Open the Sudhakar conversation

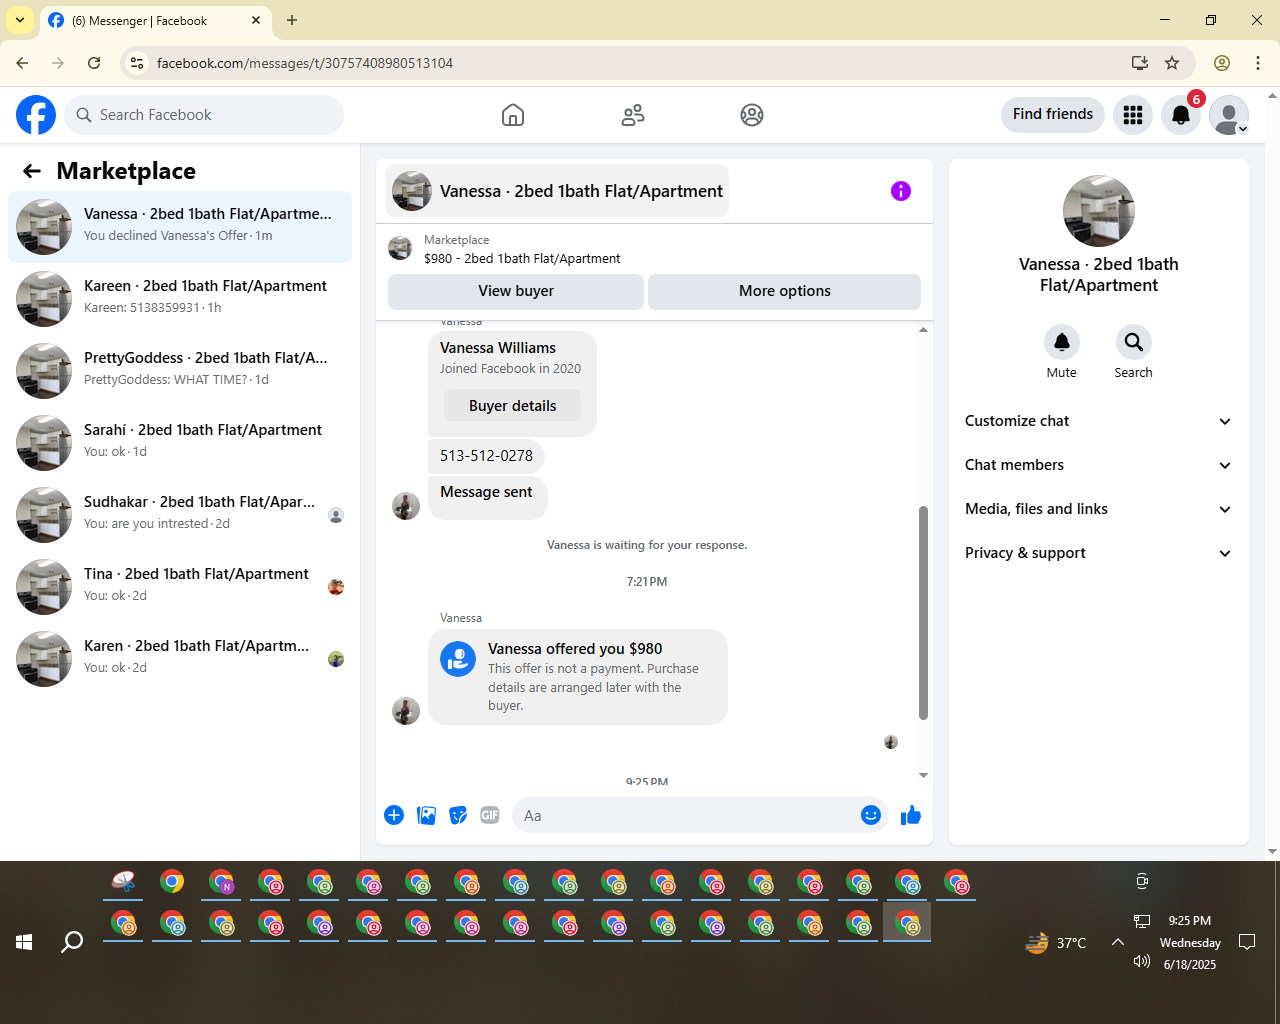click(180, 515)
